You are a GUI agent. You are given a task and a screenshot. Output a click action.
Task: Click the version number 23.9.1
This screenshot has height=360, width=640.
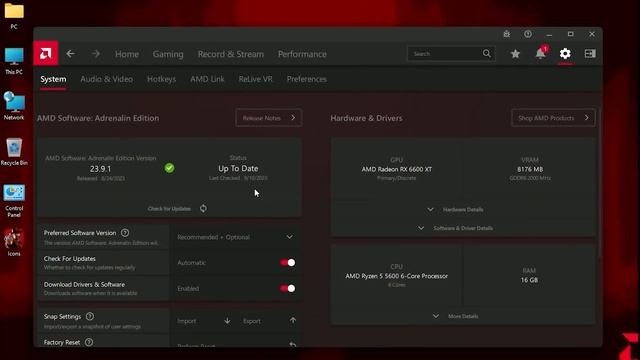tap(100, 169)
